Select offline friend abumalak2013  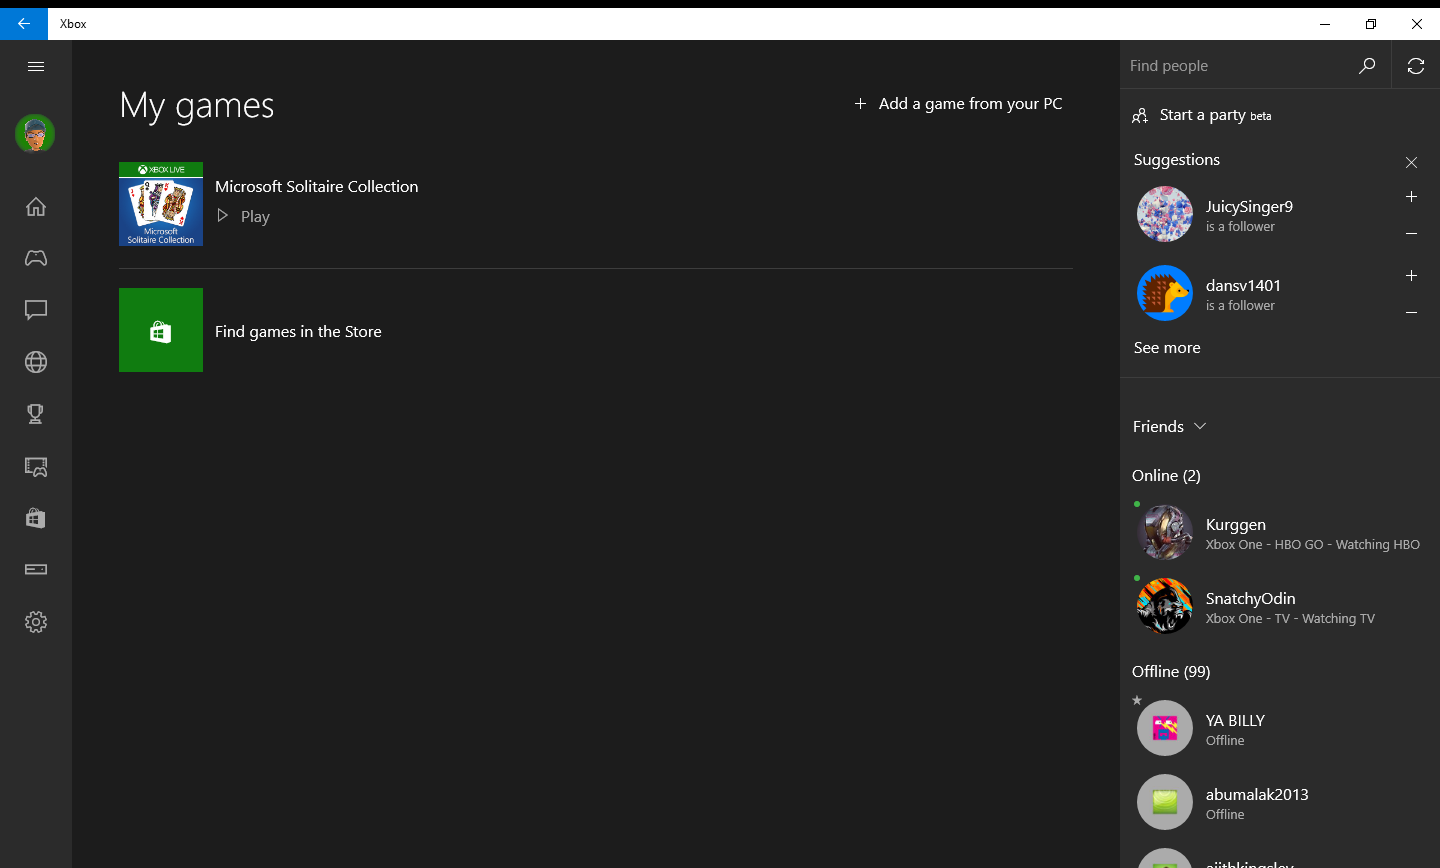(x=1280, y=803)
